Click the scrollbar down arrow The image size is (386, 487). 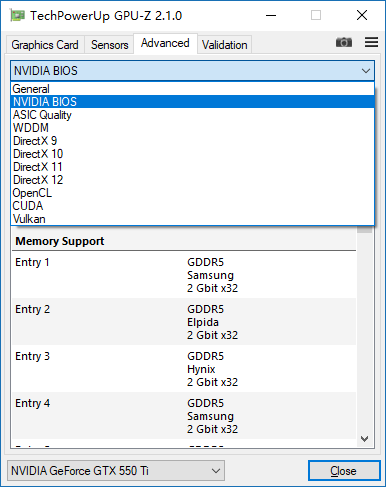365,439
